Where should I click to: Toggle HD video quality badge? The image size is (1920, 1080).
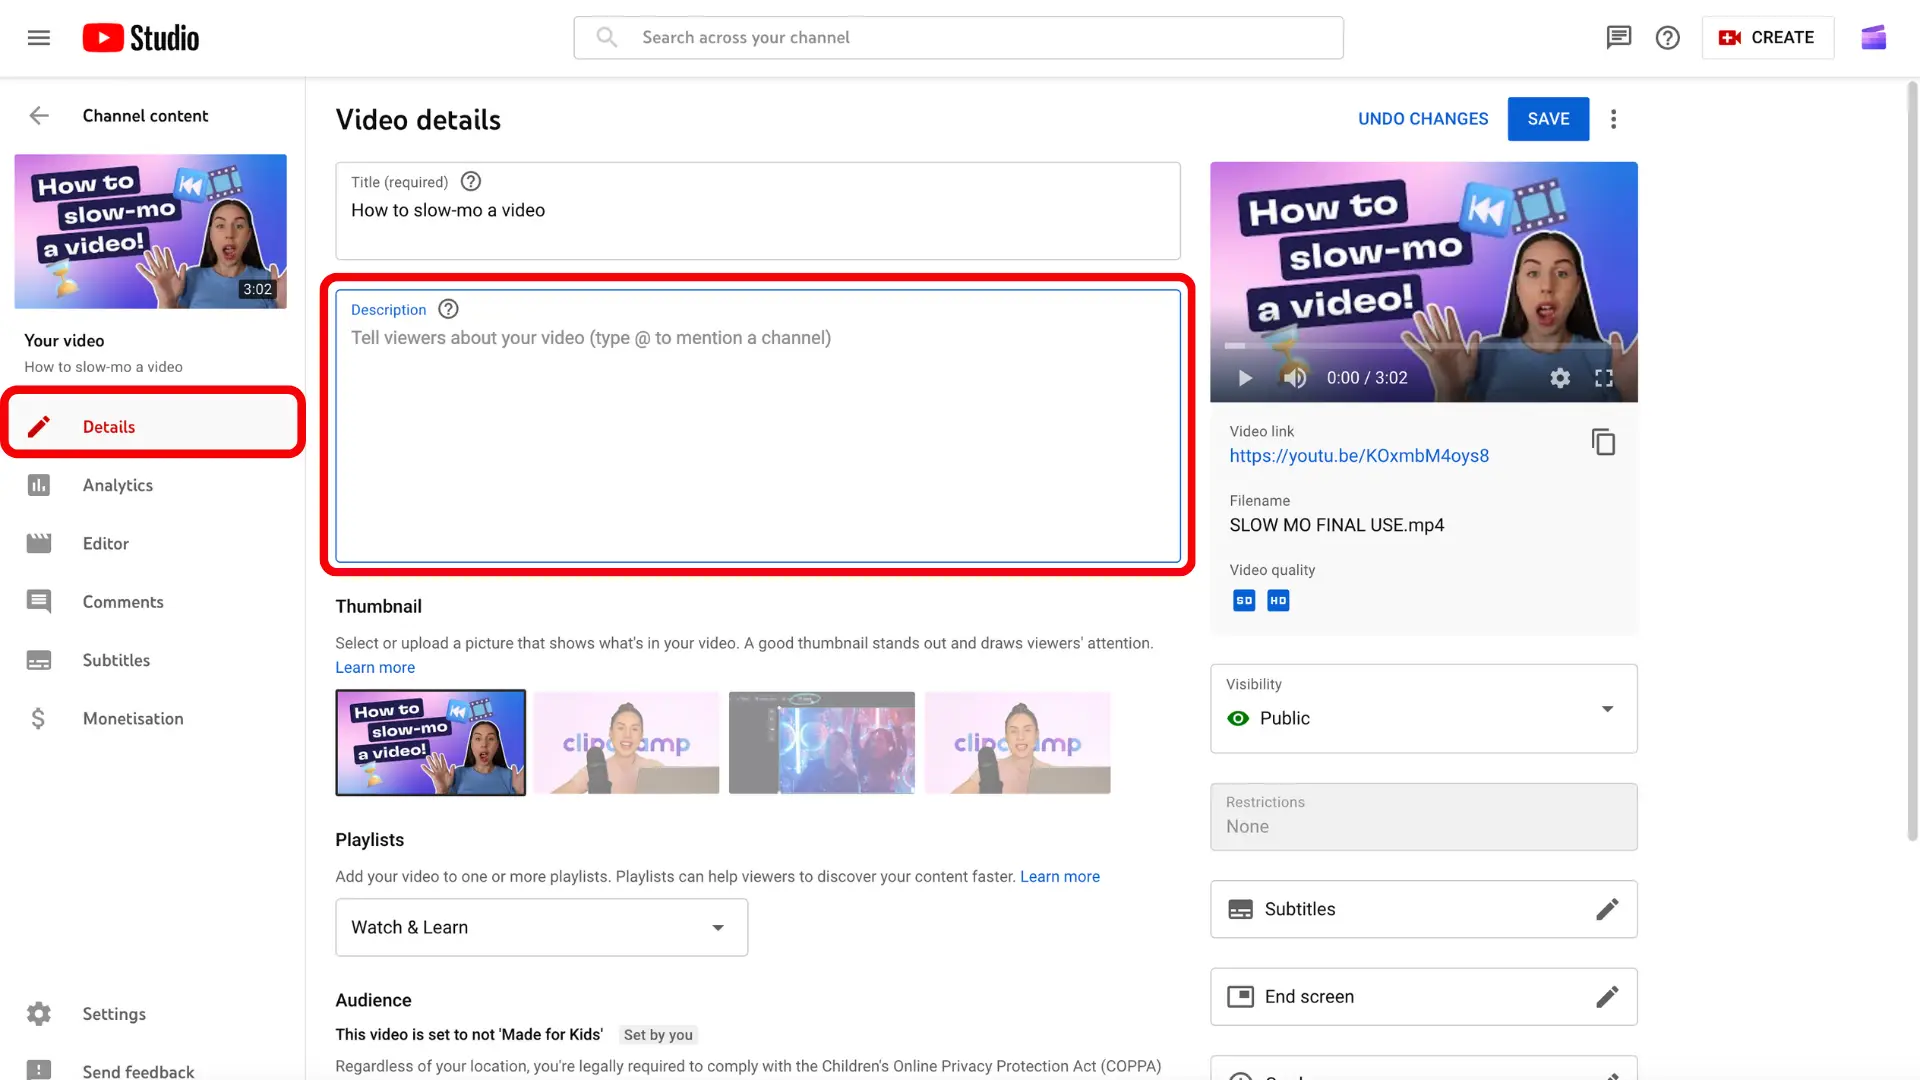1278,600
